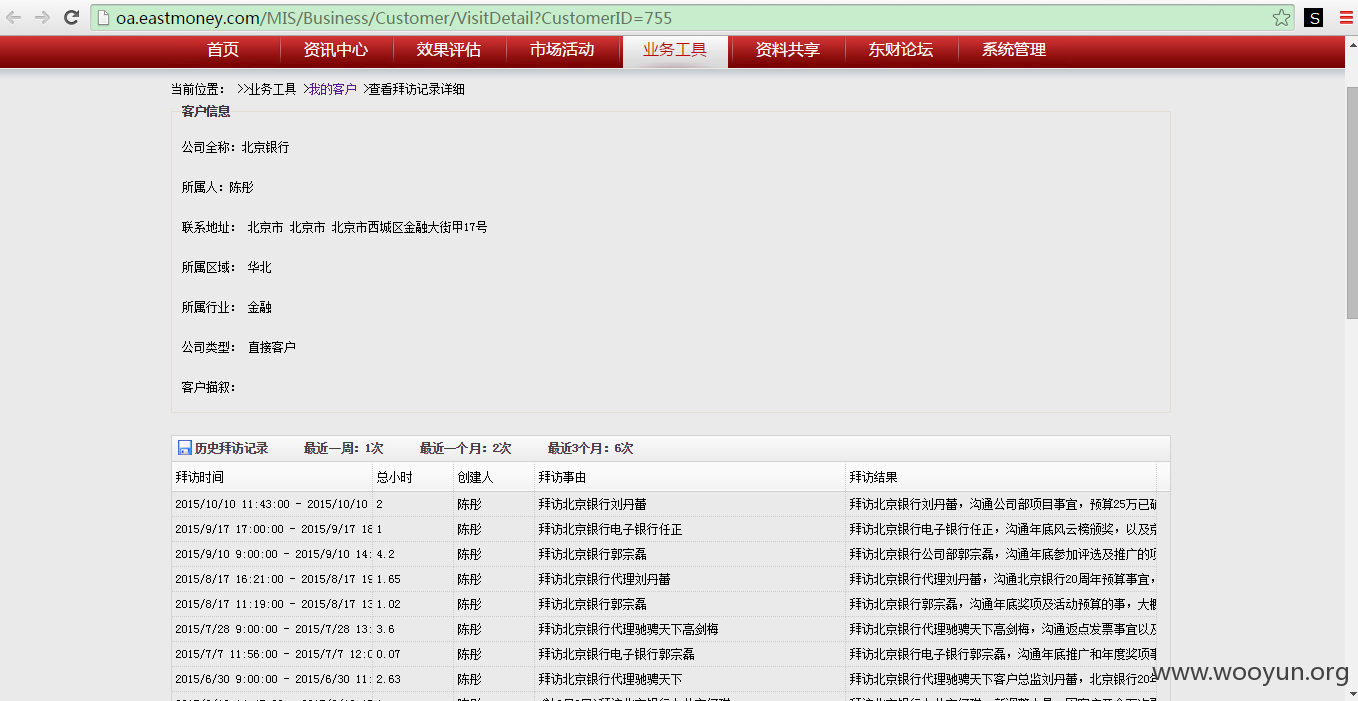Open the Chrome menu hamburger icon

click(x=1345, y=17)
